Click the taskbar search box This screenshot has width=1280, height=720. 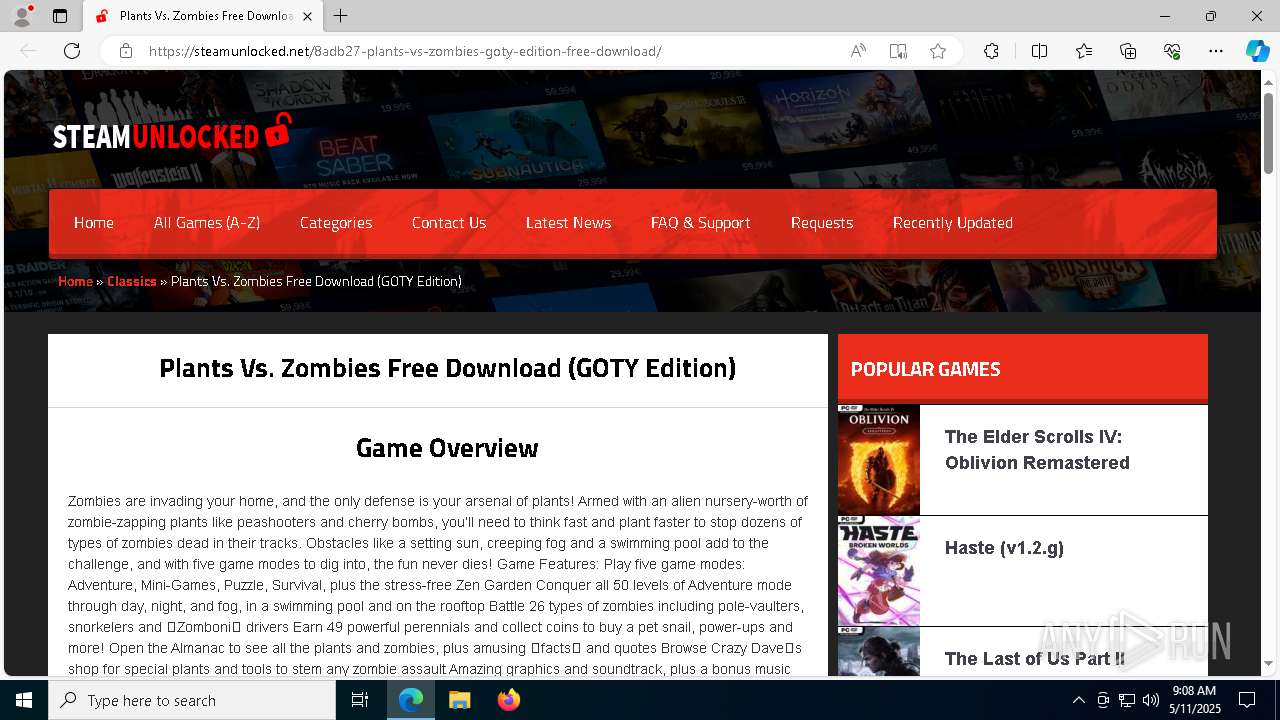click(192, 700)
